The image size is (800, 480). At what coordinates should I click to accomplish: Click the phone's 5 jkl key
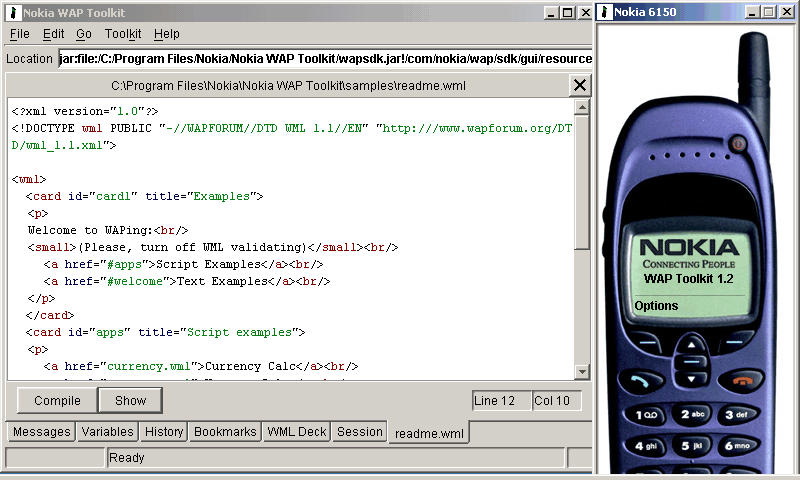[x=692, y=446]
